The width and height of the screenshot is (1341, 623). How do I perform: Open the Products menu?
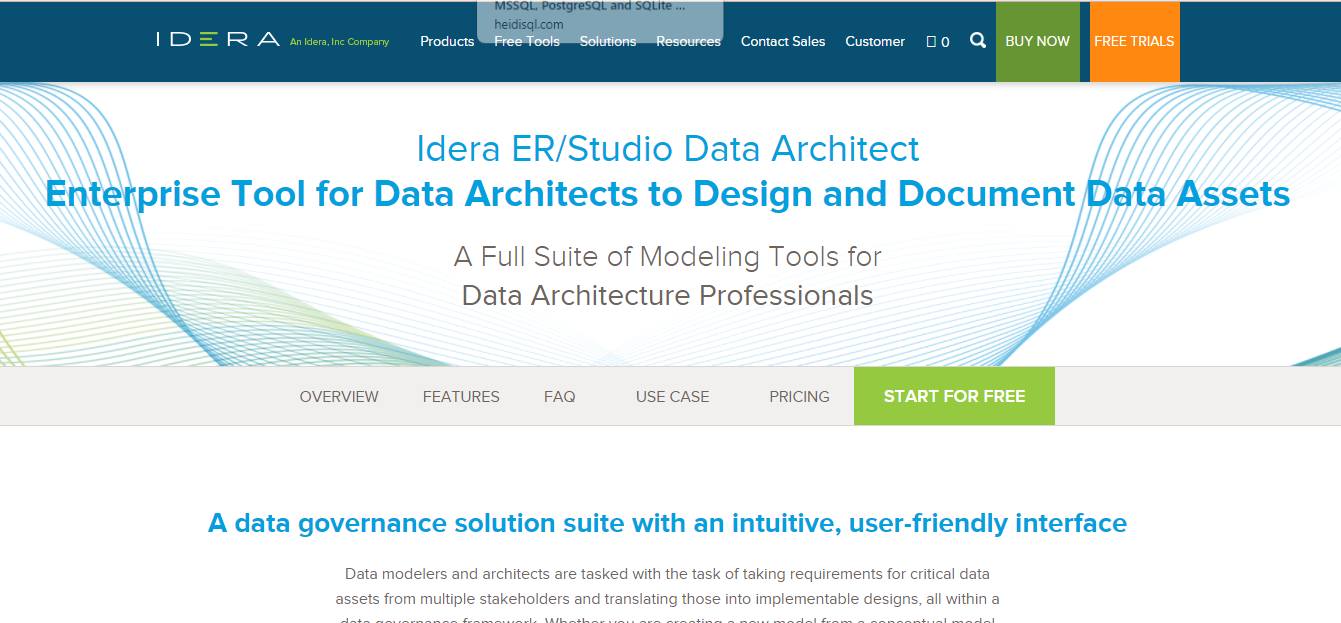pyautogui.click(x=447, y=41)
